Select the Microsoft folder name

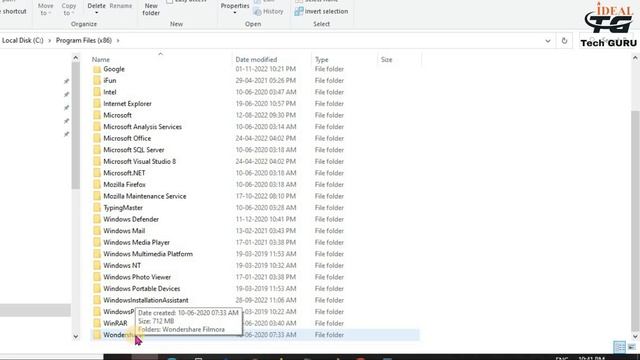[117, 115]
